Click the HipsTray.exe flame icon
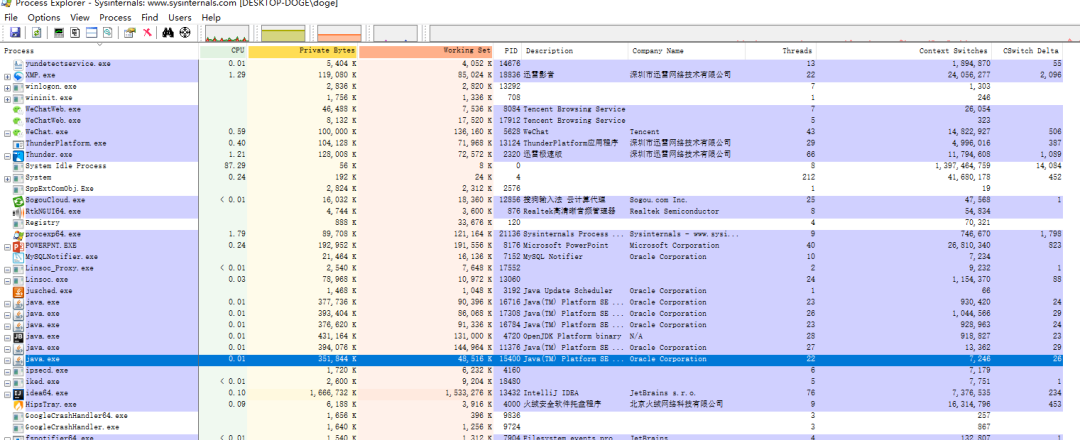This screenshot has height=440, width=1080. click(19, 404)
